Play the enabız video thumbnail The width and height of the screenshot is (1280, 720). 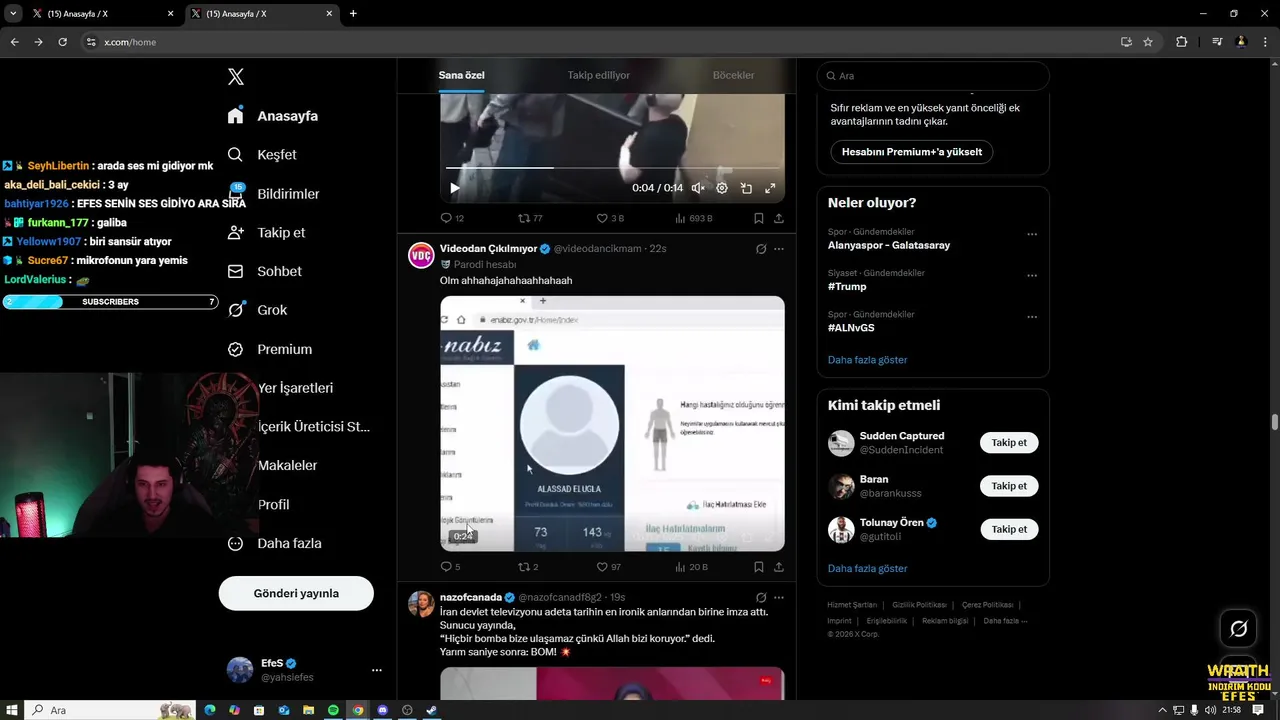pyautogui.click(x=612, y=423)
